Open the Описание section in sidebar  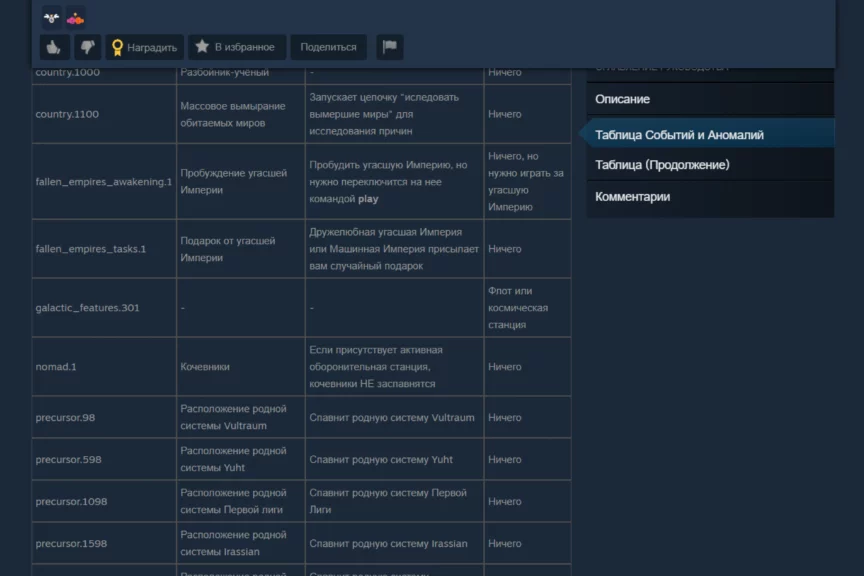pyautogui.click(x=622, y=99)
